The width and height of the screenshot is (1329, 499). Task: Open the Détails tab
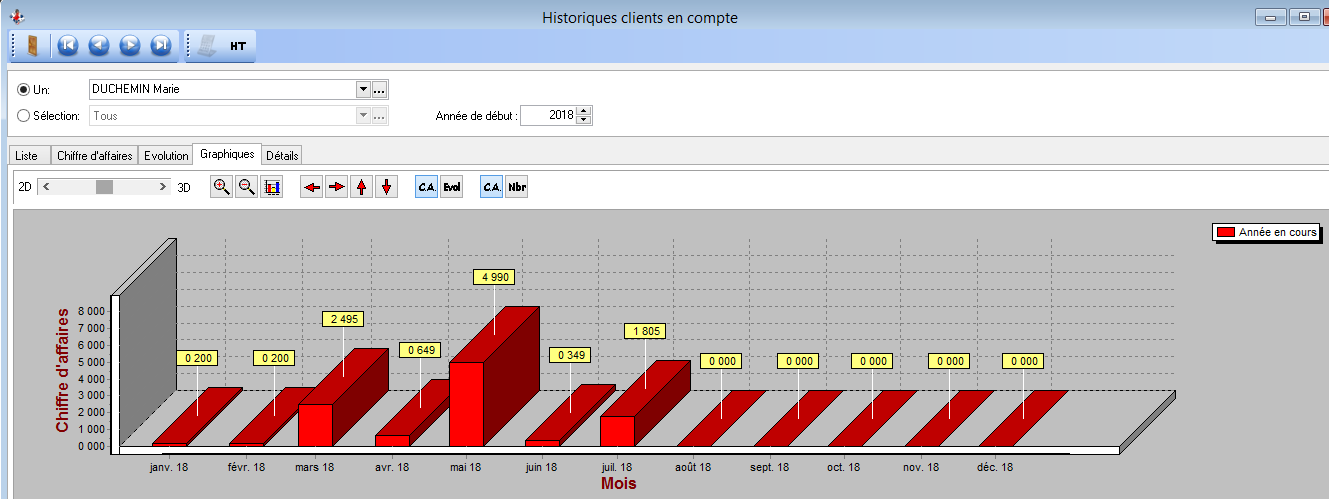coord(282,156)
